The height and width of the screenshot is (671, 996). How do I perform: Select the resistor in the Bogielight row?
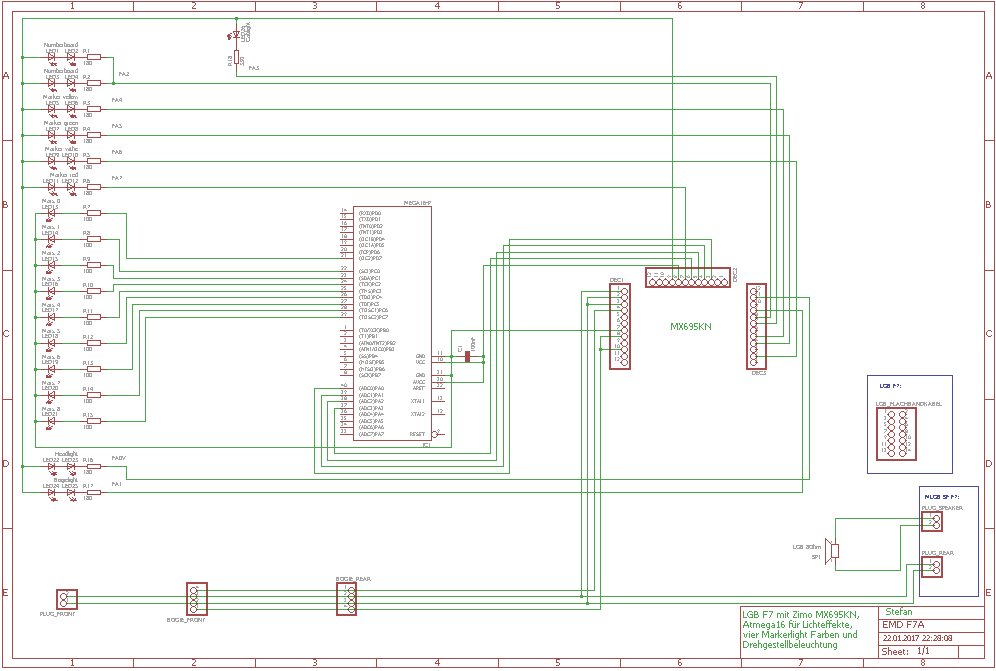(x=93, y=492)
